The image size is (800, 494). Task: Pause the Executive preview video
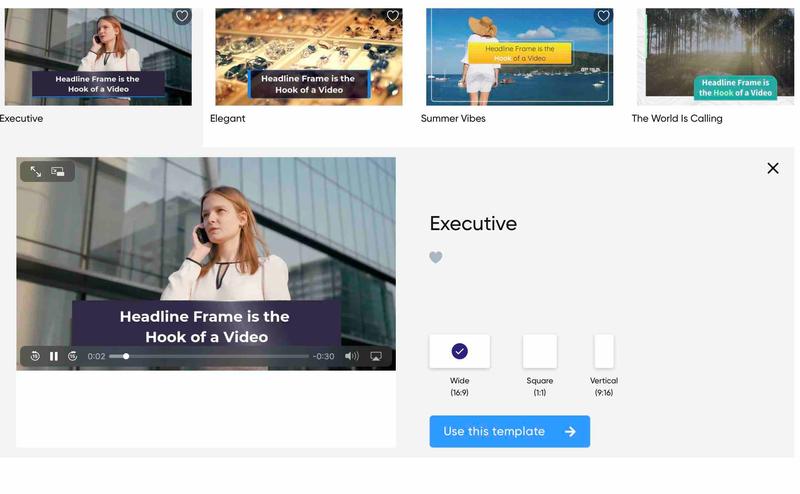pyautogui.click(x=54, y=356)
